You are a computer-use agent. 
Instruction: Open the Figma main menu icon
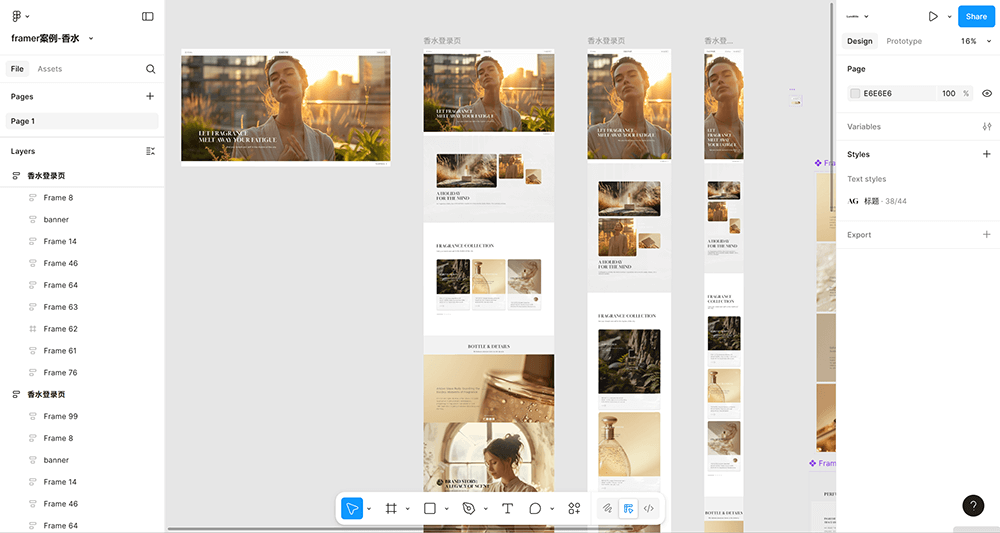coord(17,16)
